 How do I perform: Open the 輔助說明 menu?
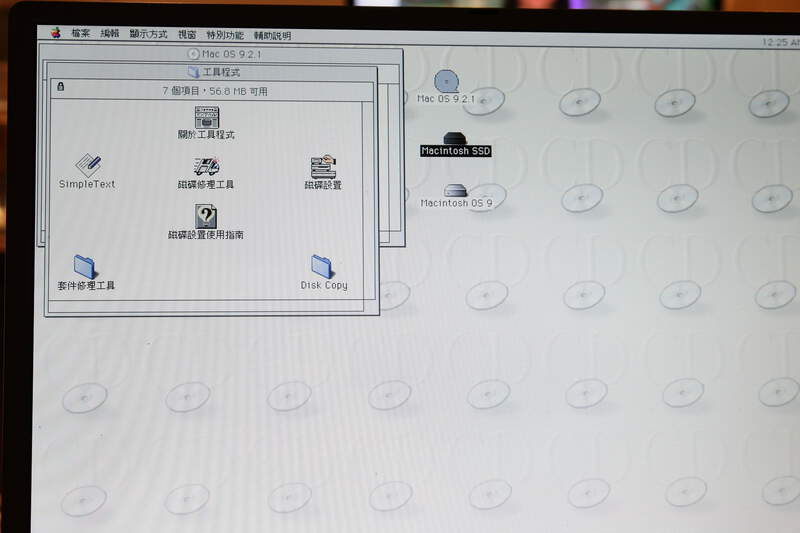(x=272, y=36)
